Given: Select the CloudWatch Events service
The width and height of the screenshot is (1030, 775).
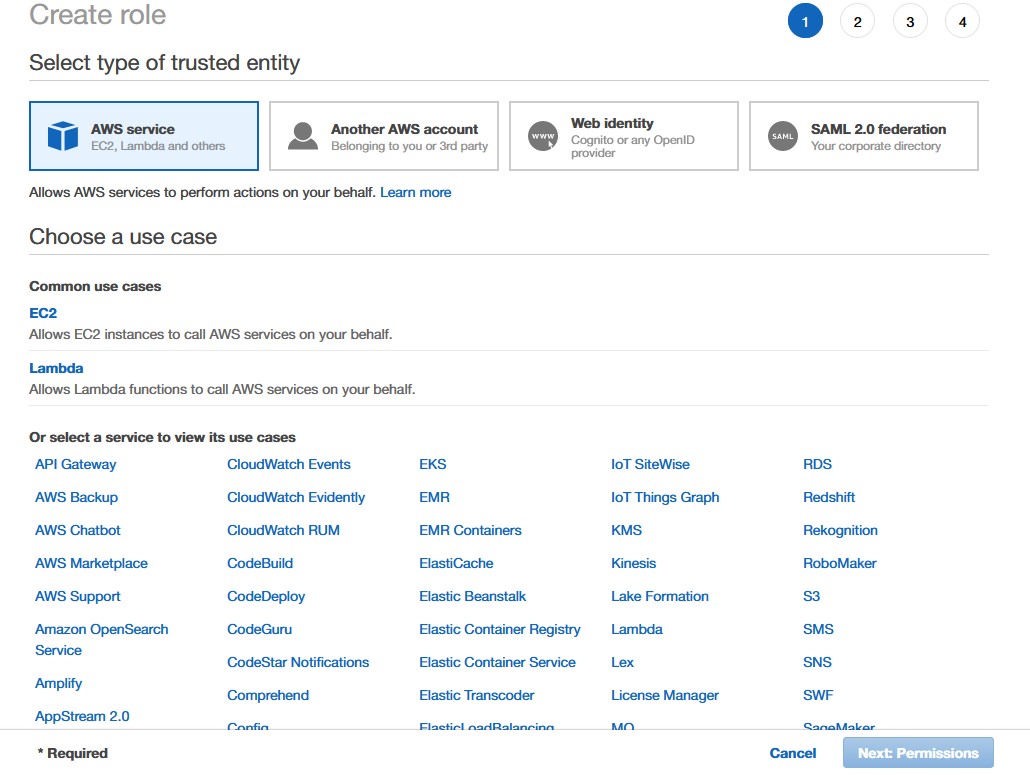Looking at the screenshot, I should point(289,464).
